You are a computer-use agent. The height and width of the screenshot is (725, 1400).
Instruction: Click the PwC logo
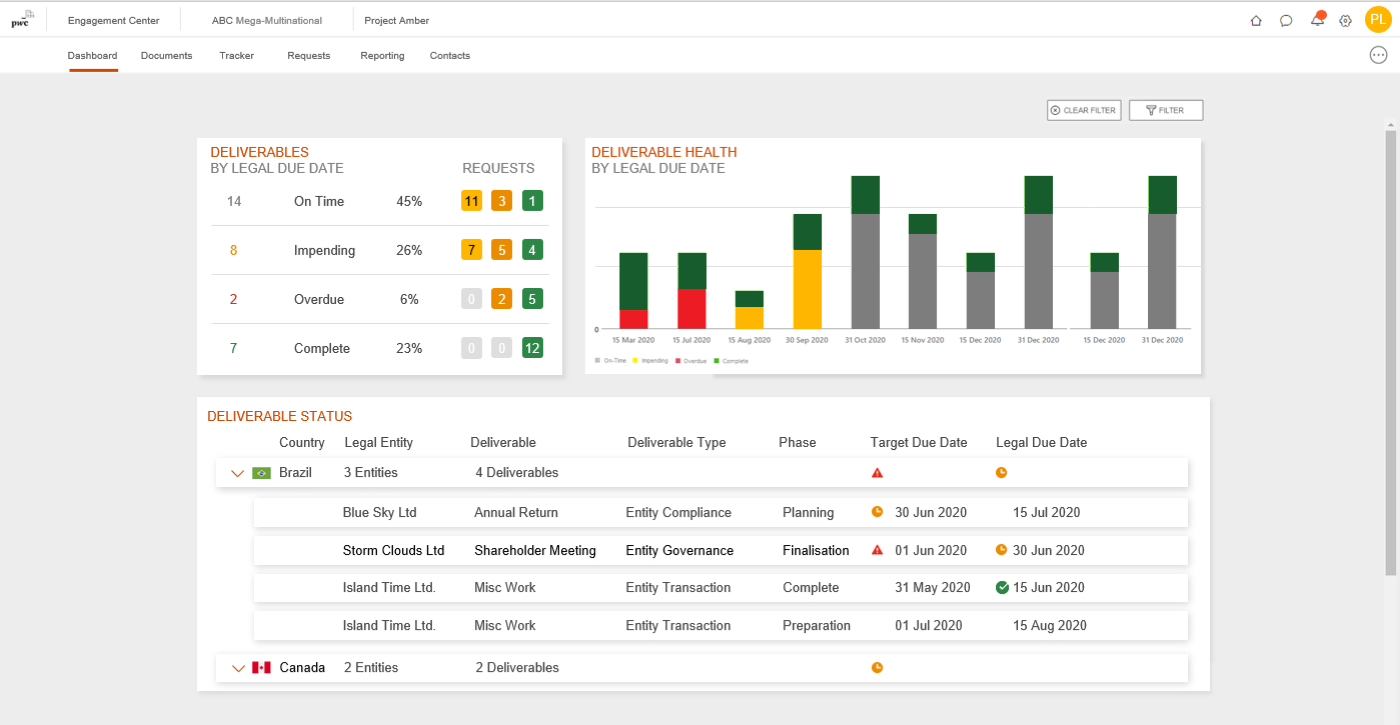tap(22, 19)
